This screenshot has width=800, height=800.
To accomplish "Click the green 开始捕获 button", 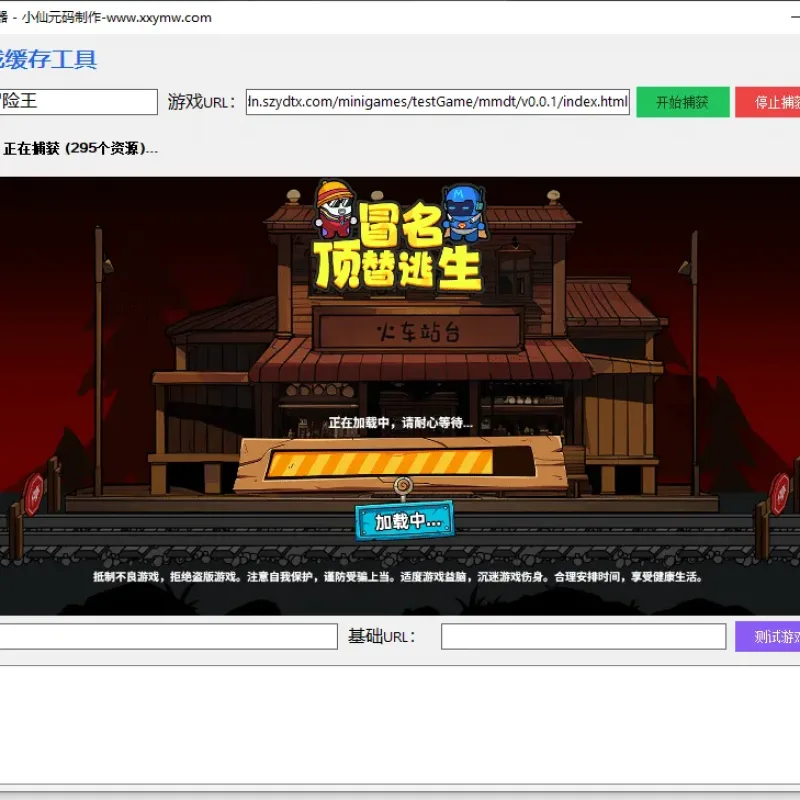I will coord(682,102).
